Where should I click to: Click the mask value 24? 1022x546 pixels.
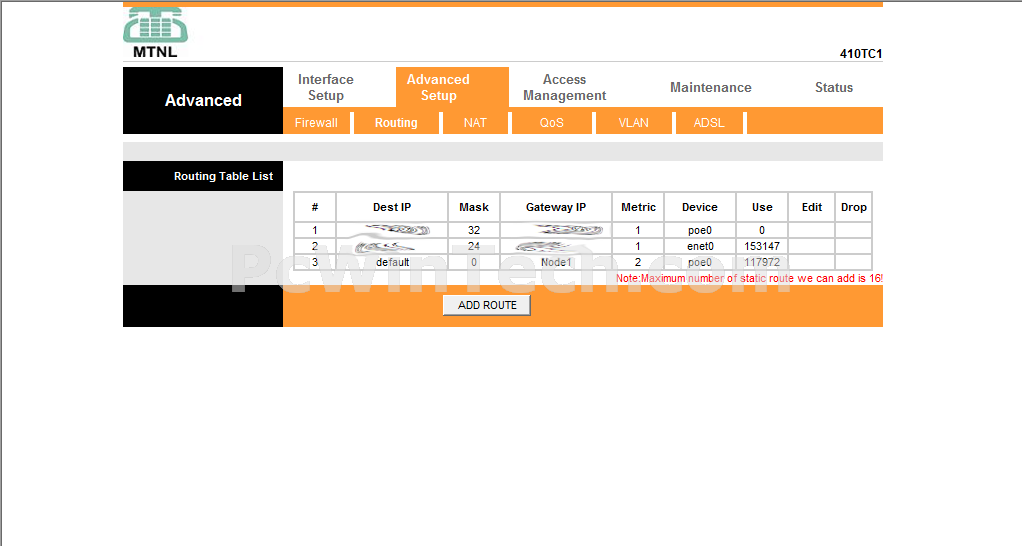(x=474, y=246)
